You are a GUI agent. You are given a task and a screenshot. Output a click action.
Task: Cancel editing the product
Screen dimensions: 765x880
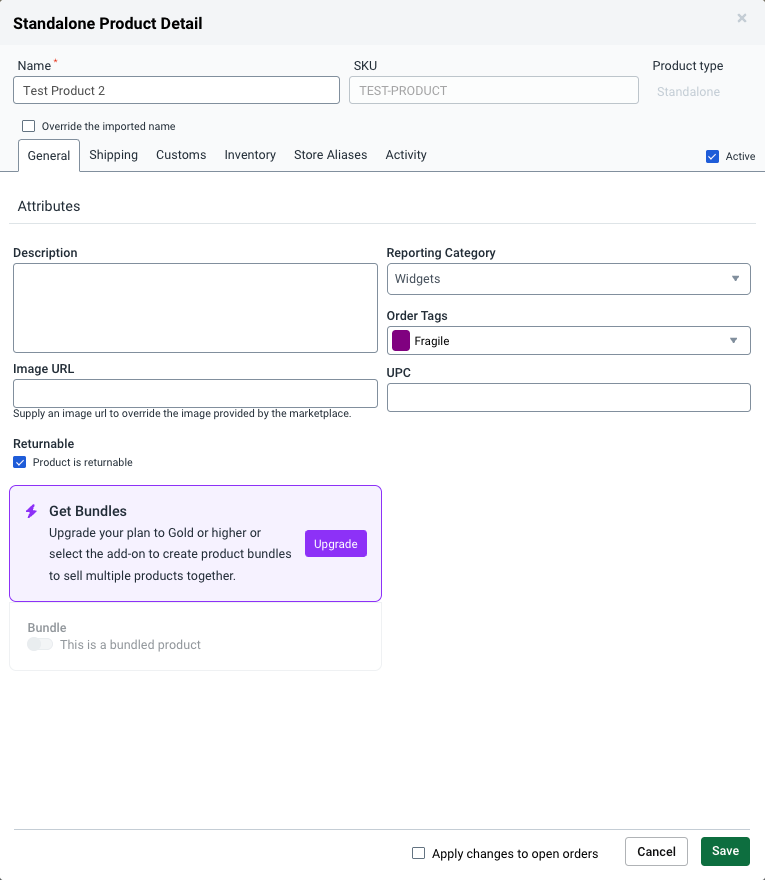coord(656,851)
